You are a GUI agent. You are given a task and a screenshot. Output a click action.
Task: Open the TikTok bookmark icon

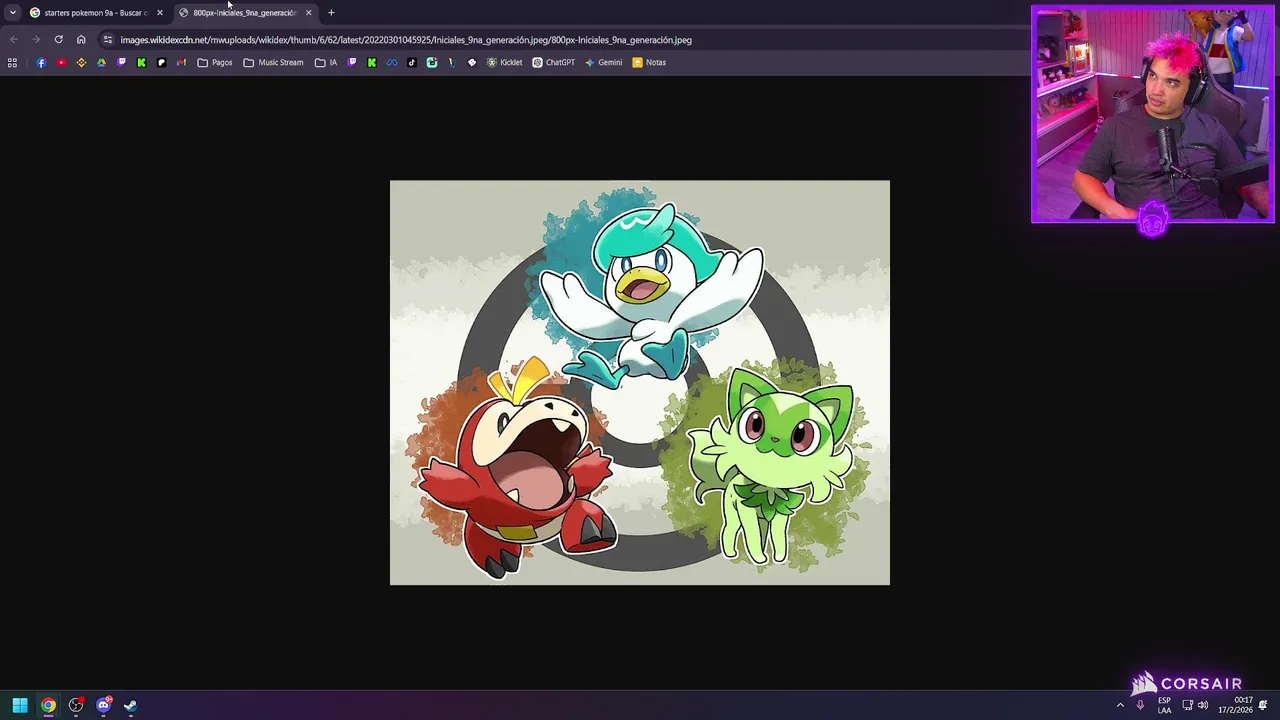(x=411, y=62)
